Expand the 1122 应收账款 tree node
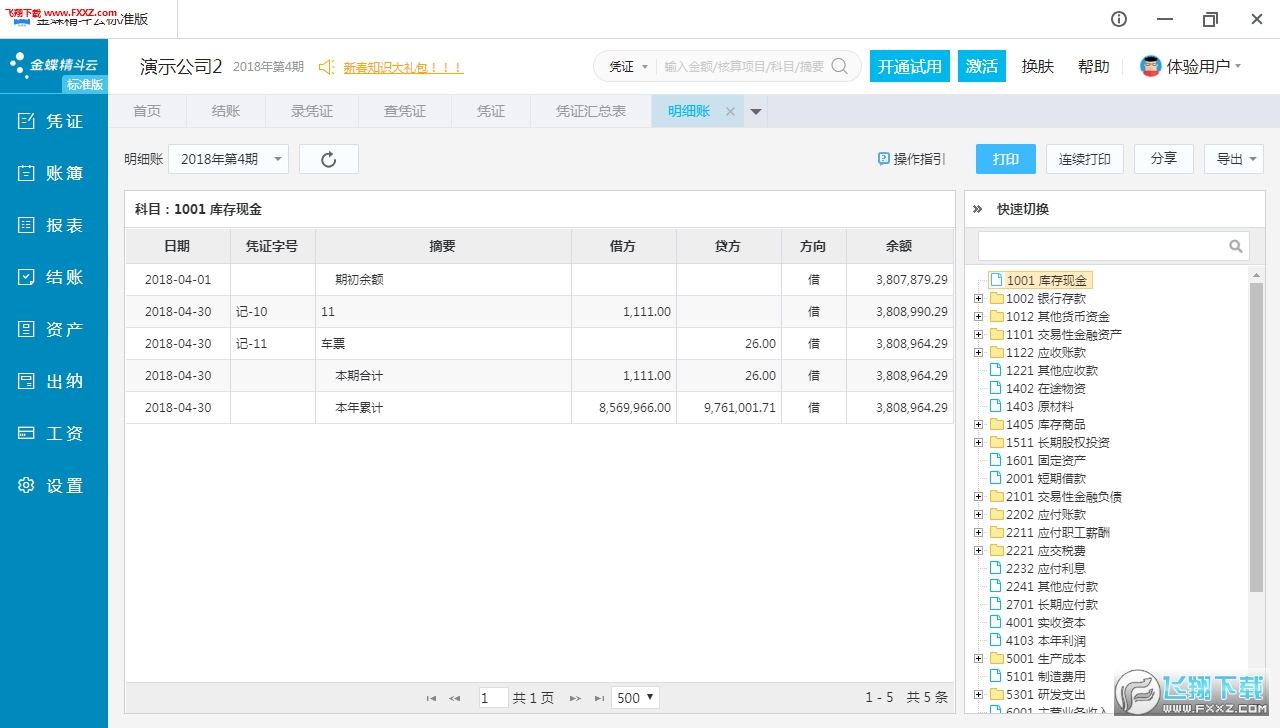Image resolution: width=1280 pixels, height=728 pixels. pos(978,352)
